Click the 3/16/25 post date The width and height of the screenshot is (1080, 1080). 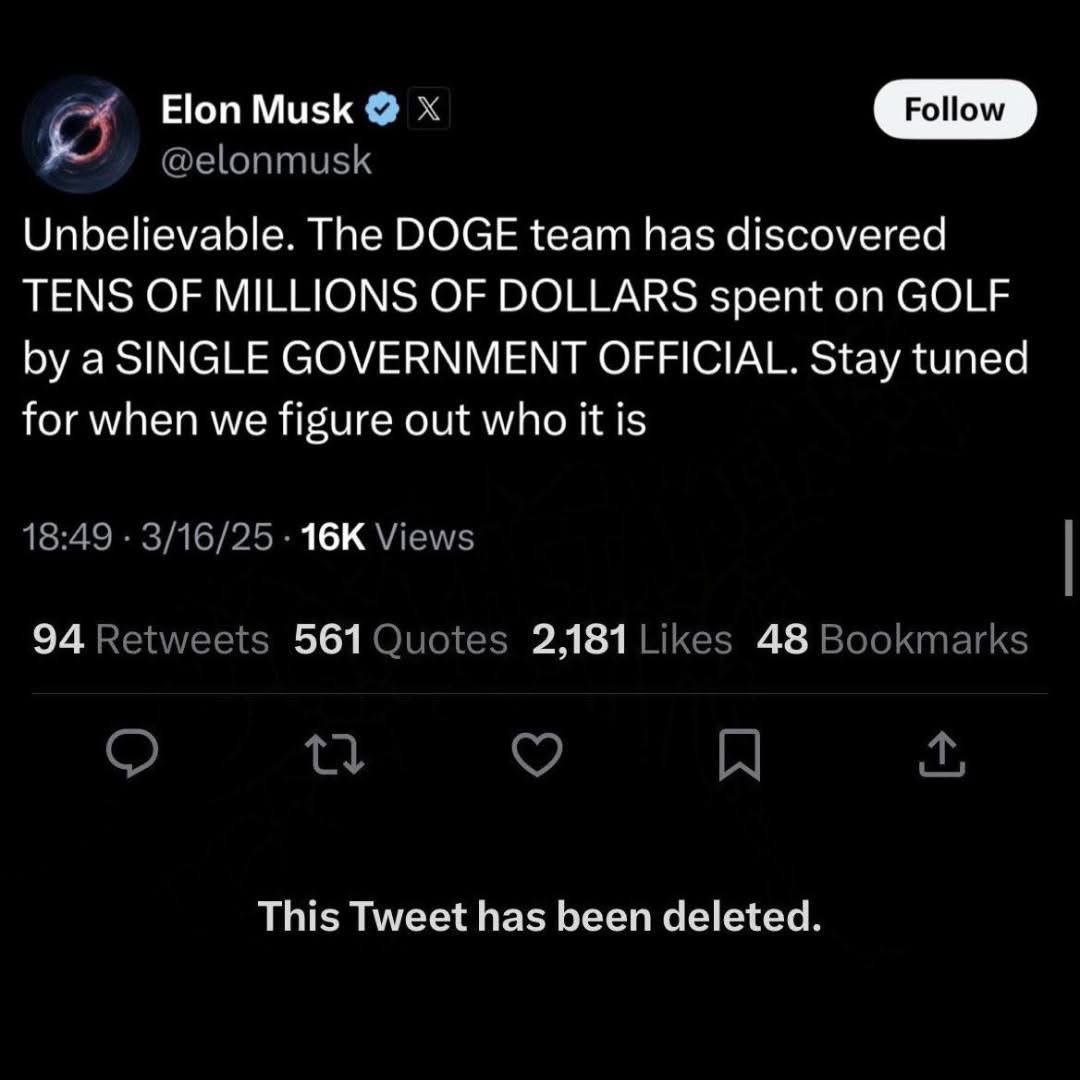coord(207,537)
